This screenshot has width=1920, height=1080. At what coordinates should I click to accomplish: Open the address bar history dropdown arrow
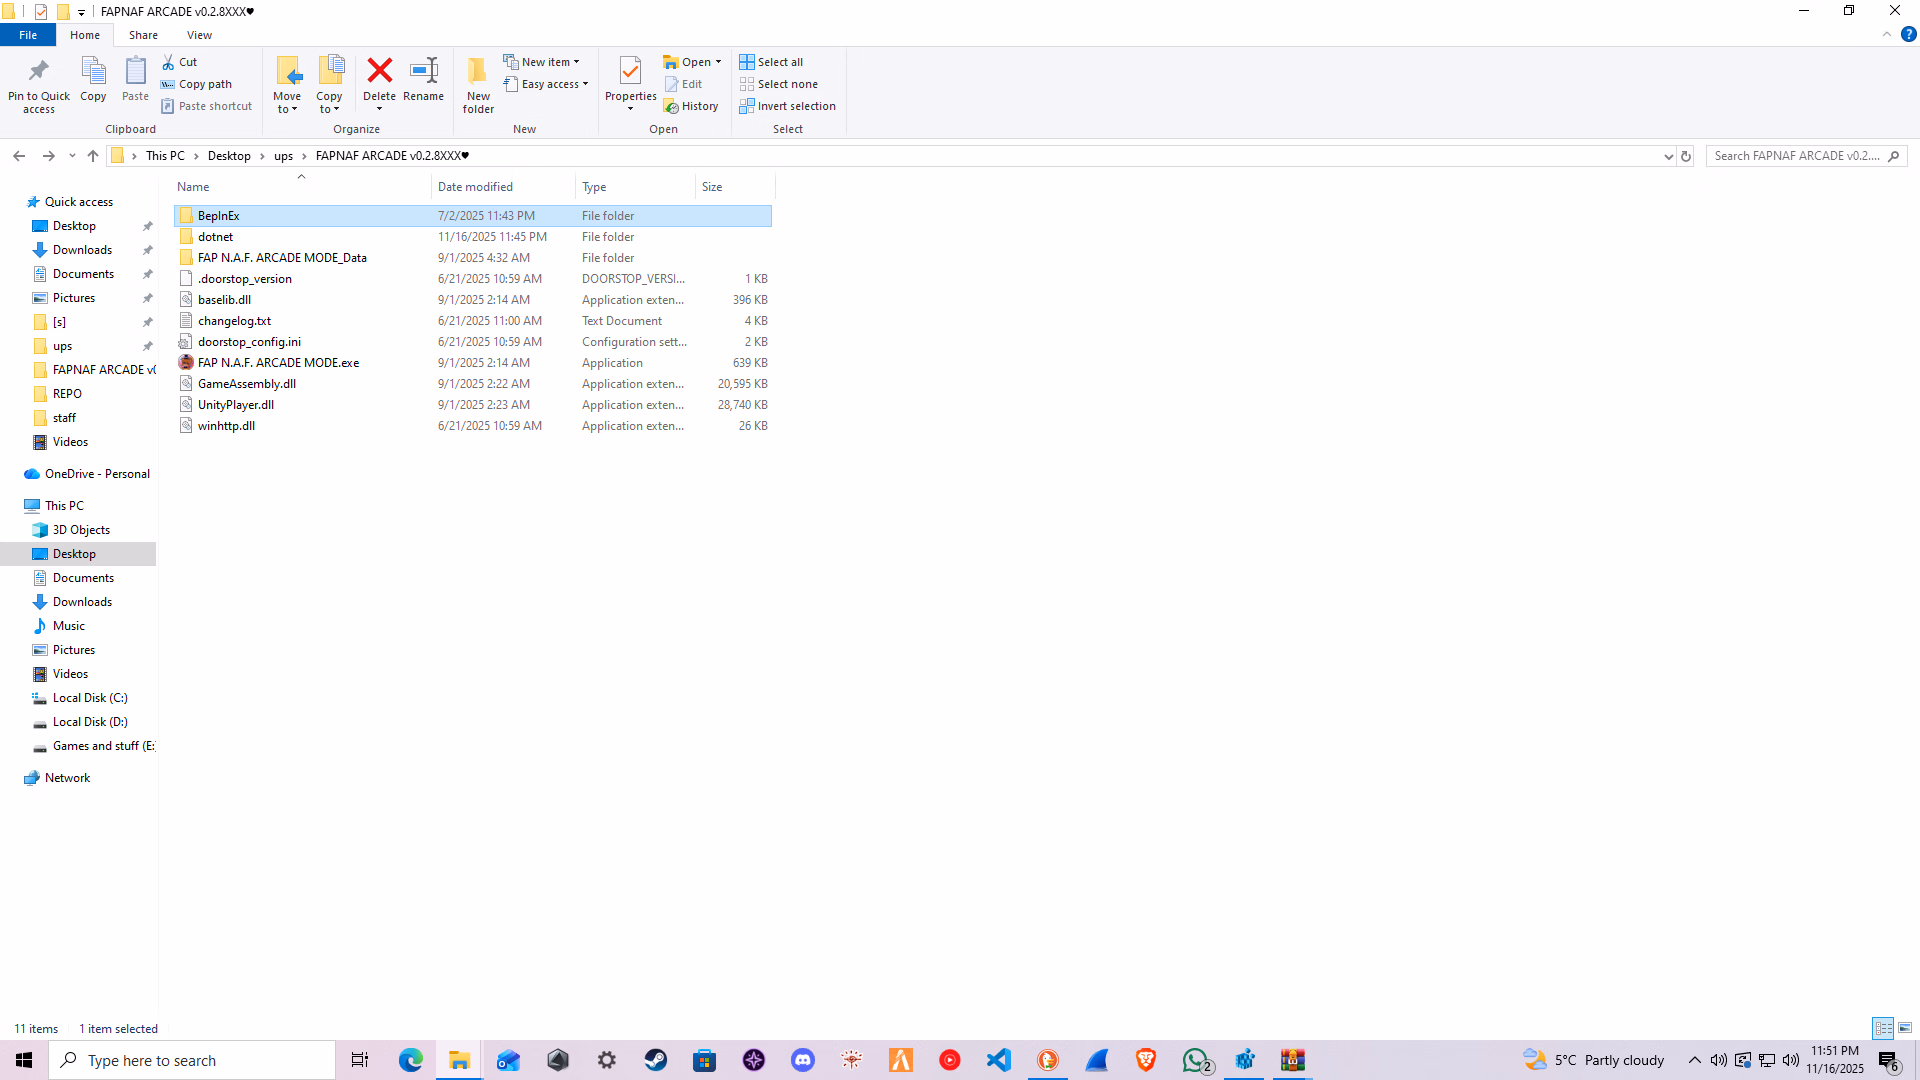pyautogui.click(x=1668, y=156)
